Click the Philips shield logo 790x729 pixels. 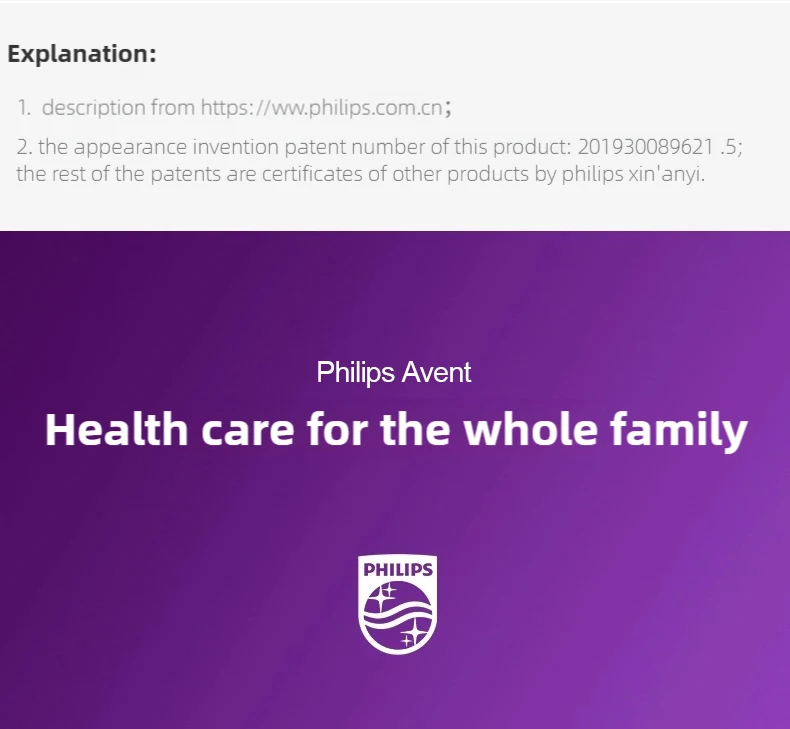click(x=398, y=605)
